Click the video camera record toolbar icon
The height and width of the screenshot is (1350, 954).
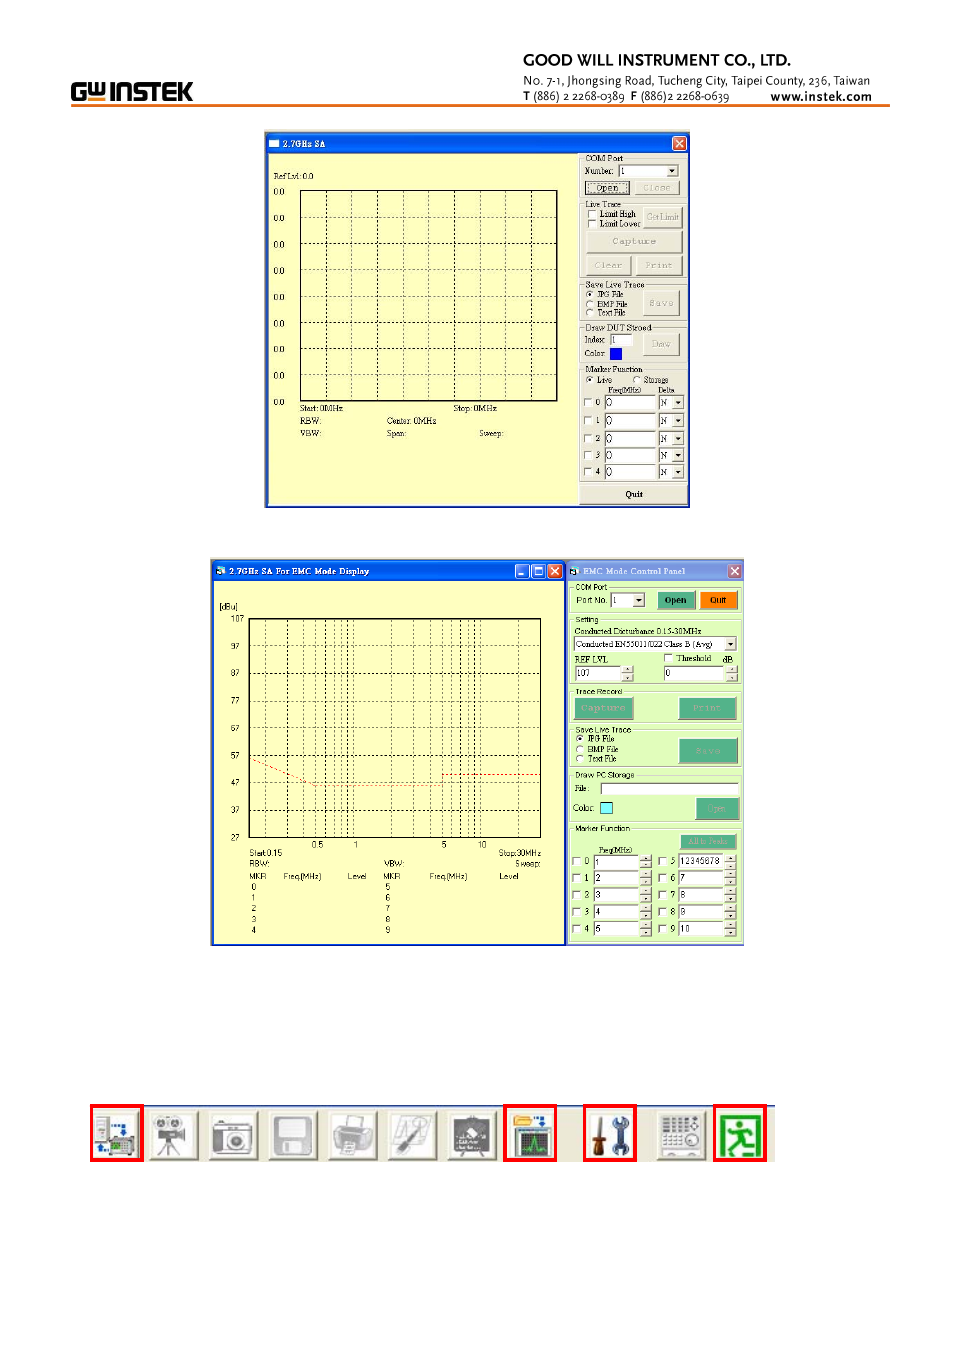173,1135
